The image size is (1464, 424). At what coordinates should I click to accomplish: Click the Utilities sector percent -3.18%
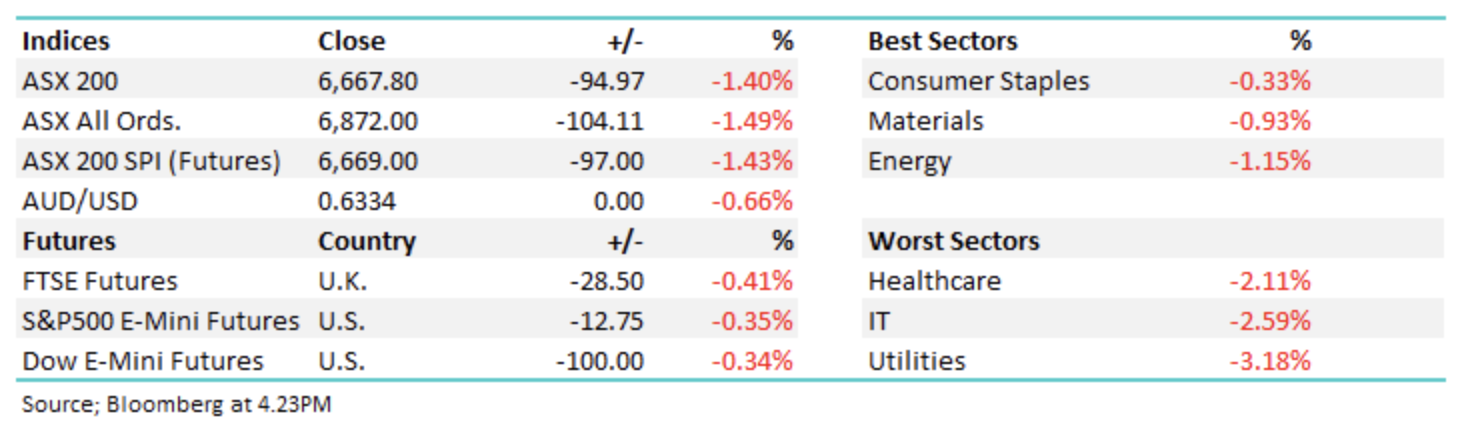1269,361
